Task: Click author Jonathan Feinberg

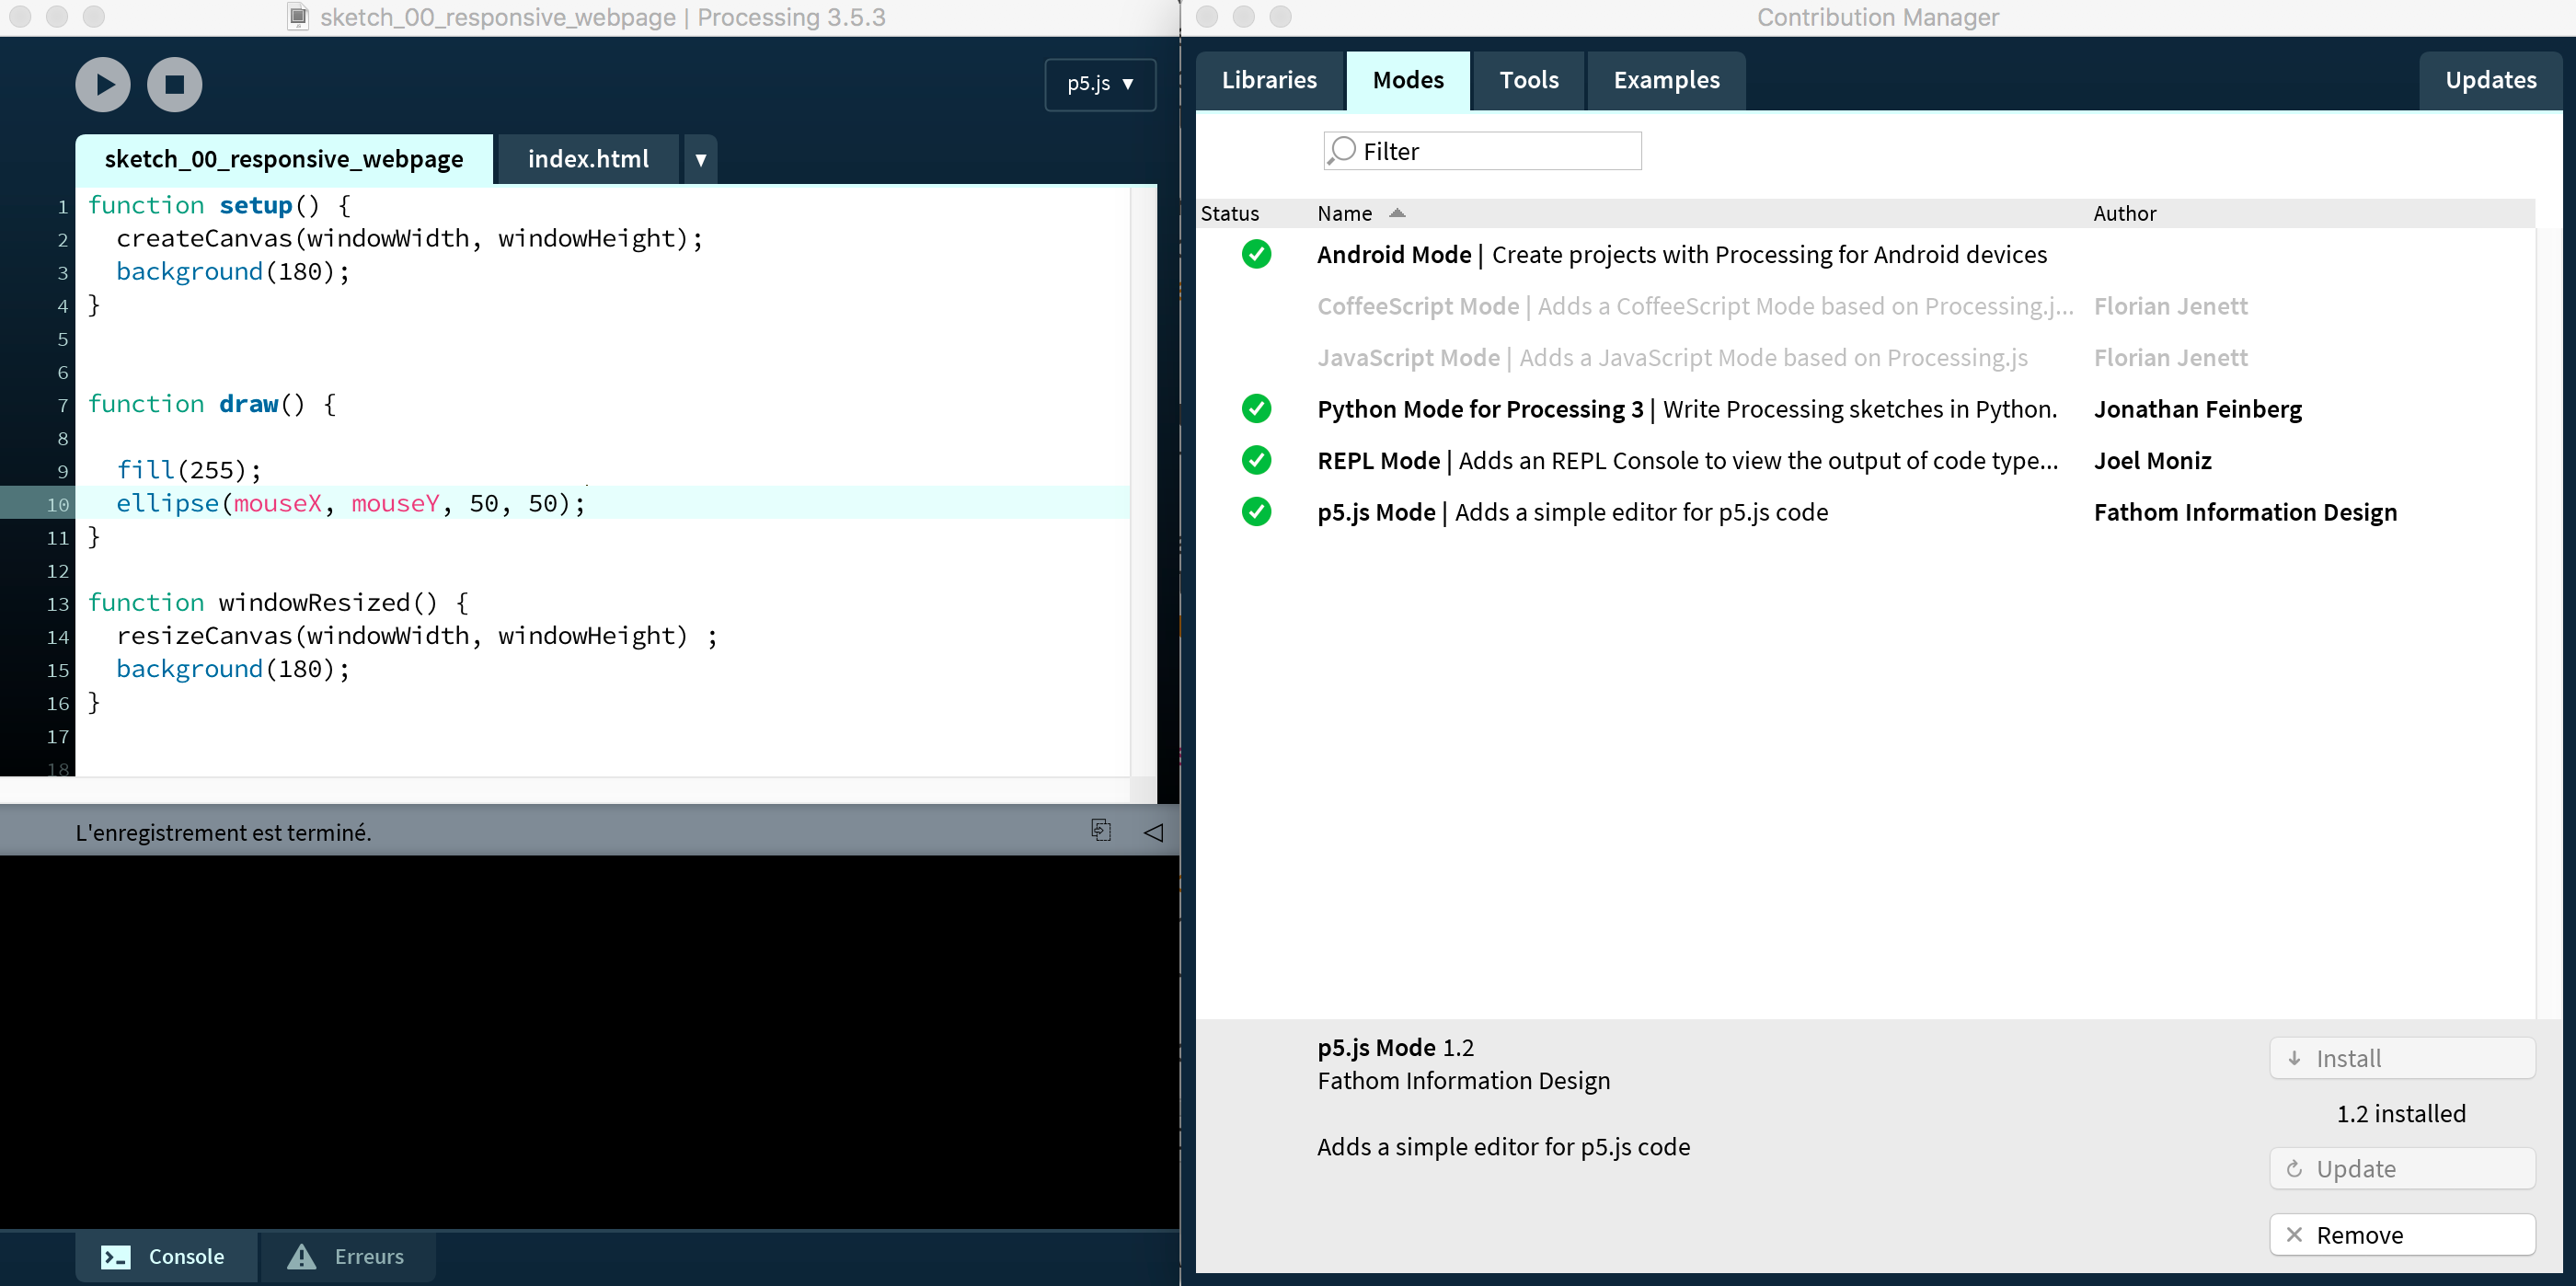Action: (x=2198, y=409)
